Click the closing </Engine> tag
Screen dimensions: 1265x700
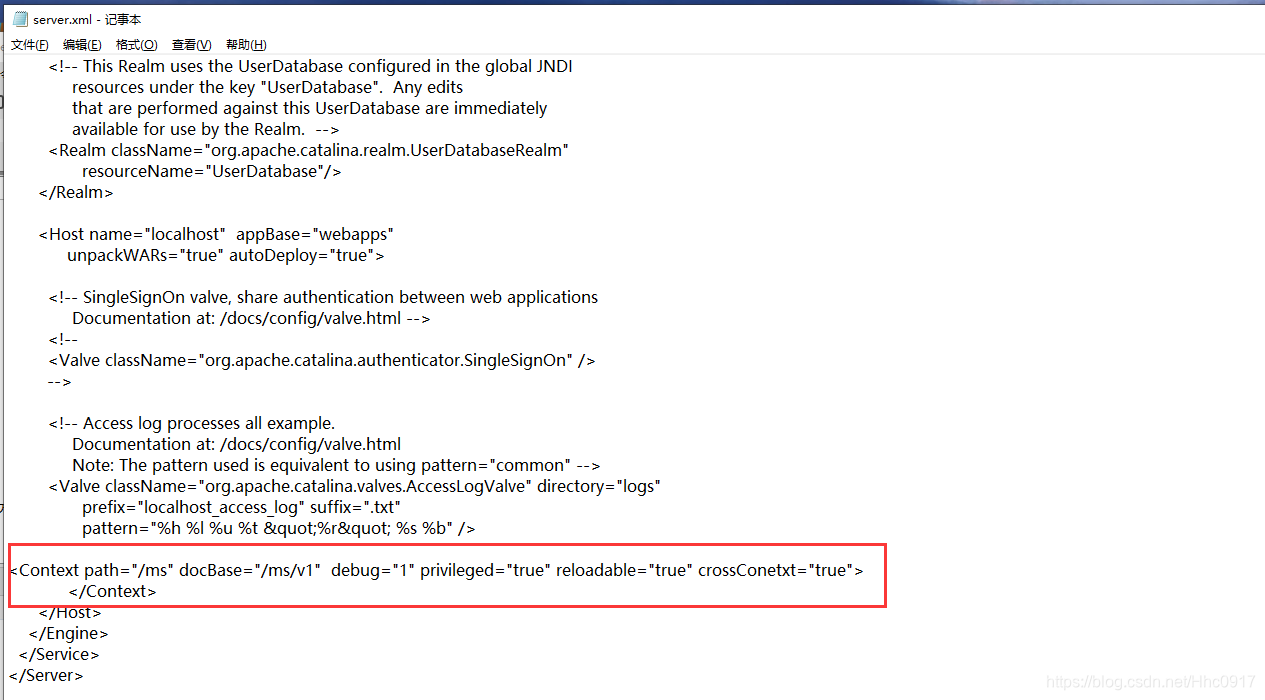pyautogui.click(x=68, y=633)
